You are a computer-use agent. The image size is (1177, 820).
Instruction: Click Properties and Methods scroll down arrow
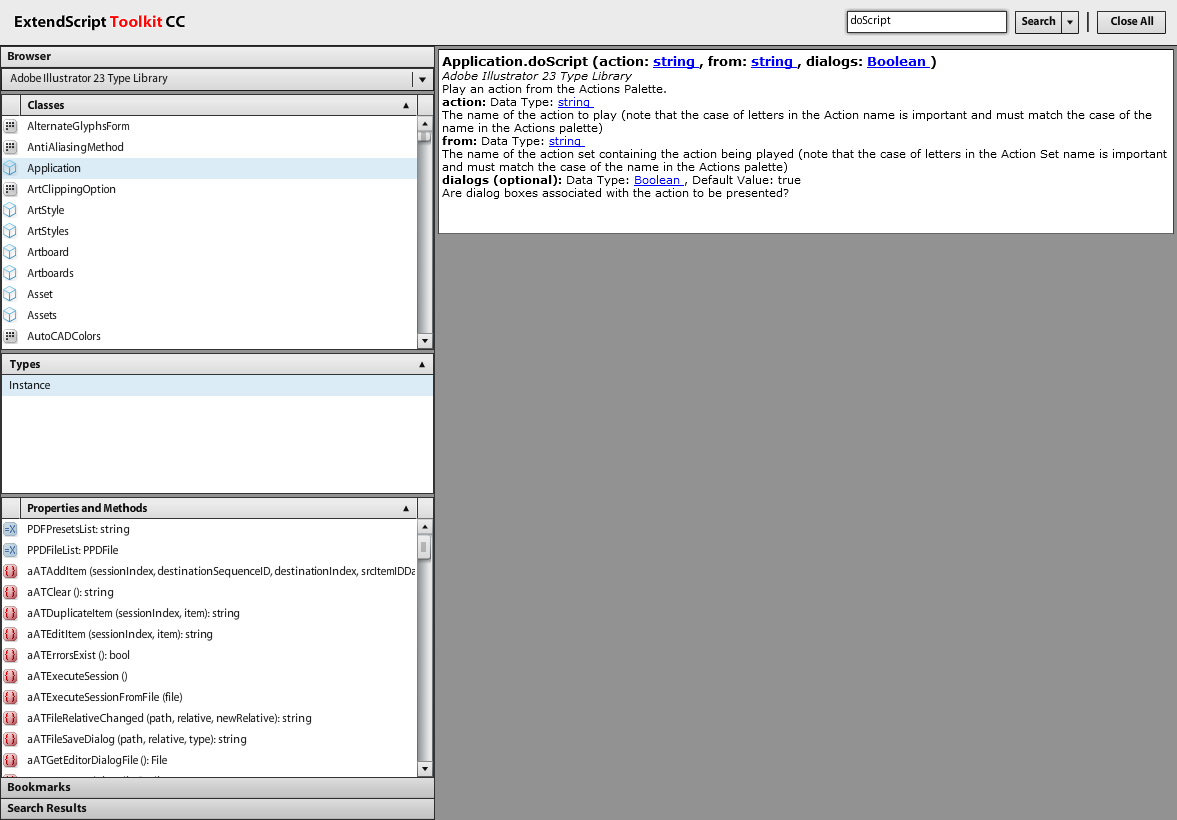click(425, 769)
